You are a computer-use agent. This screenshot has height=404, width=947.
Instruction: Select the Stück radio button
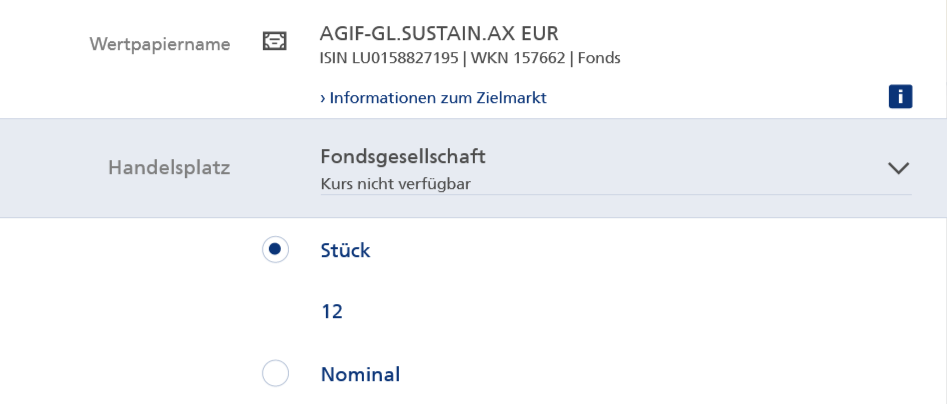pyautogui.click(x=275, y=250)
